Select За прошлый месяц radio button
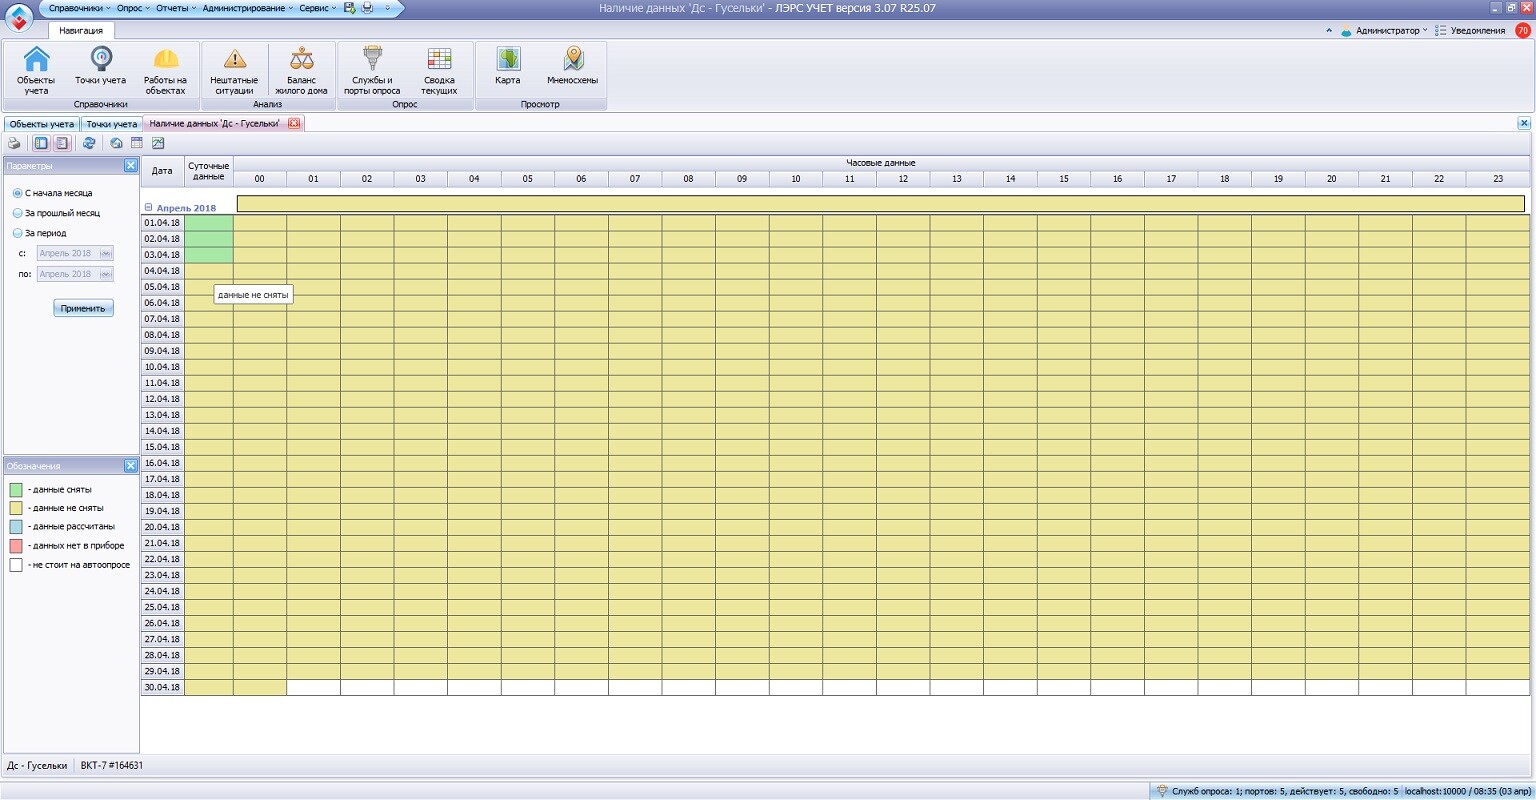Screen dimensions: 1536x800 (17, 213)
